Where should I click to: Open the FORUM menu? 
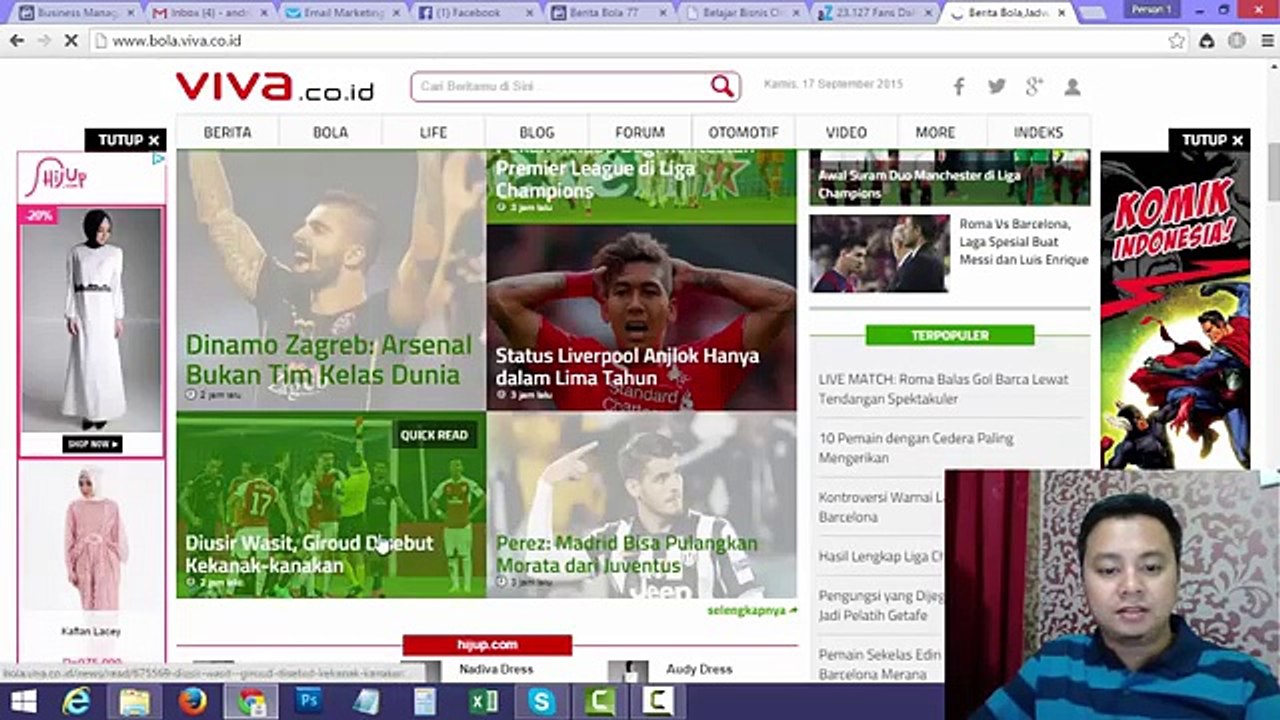pos(640,132)
